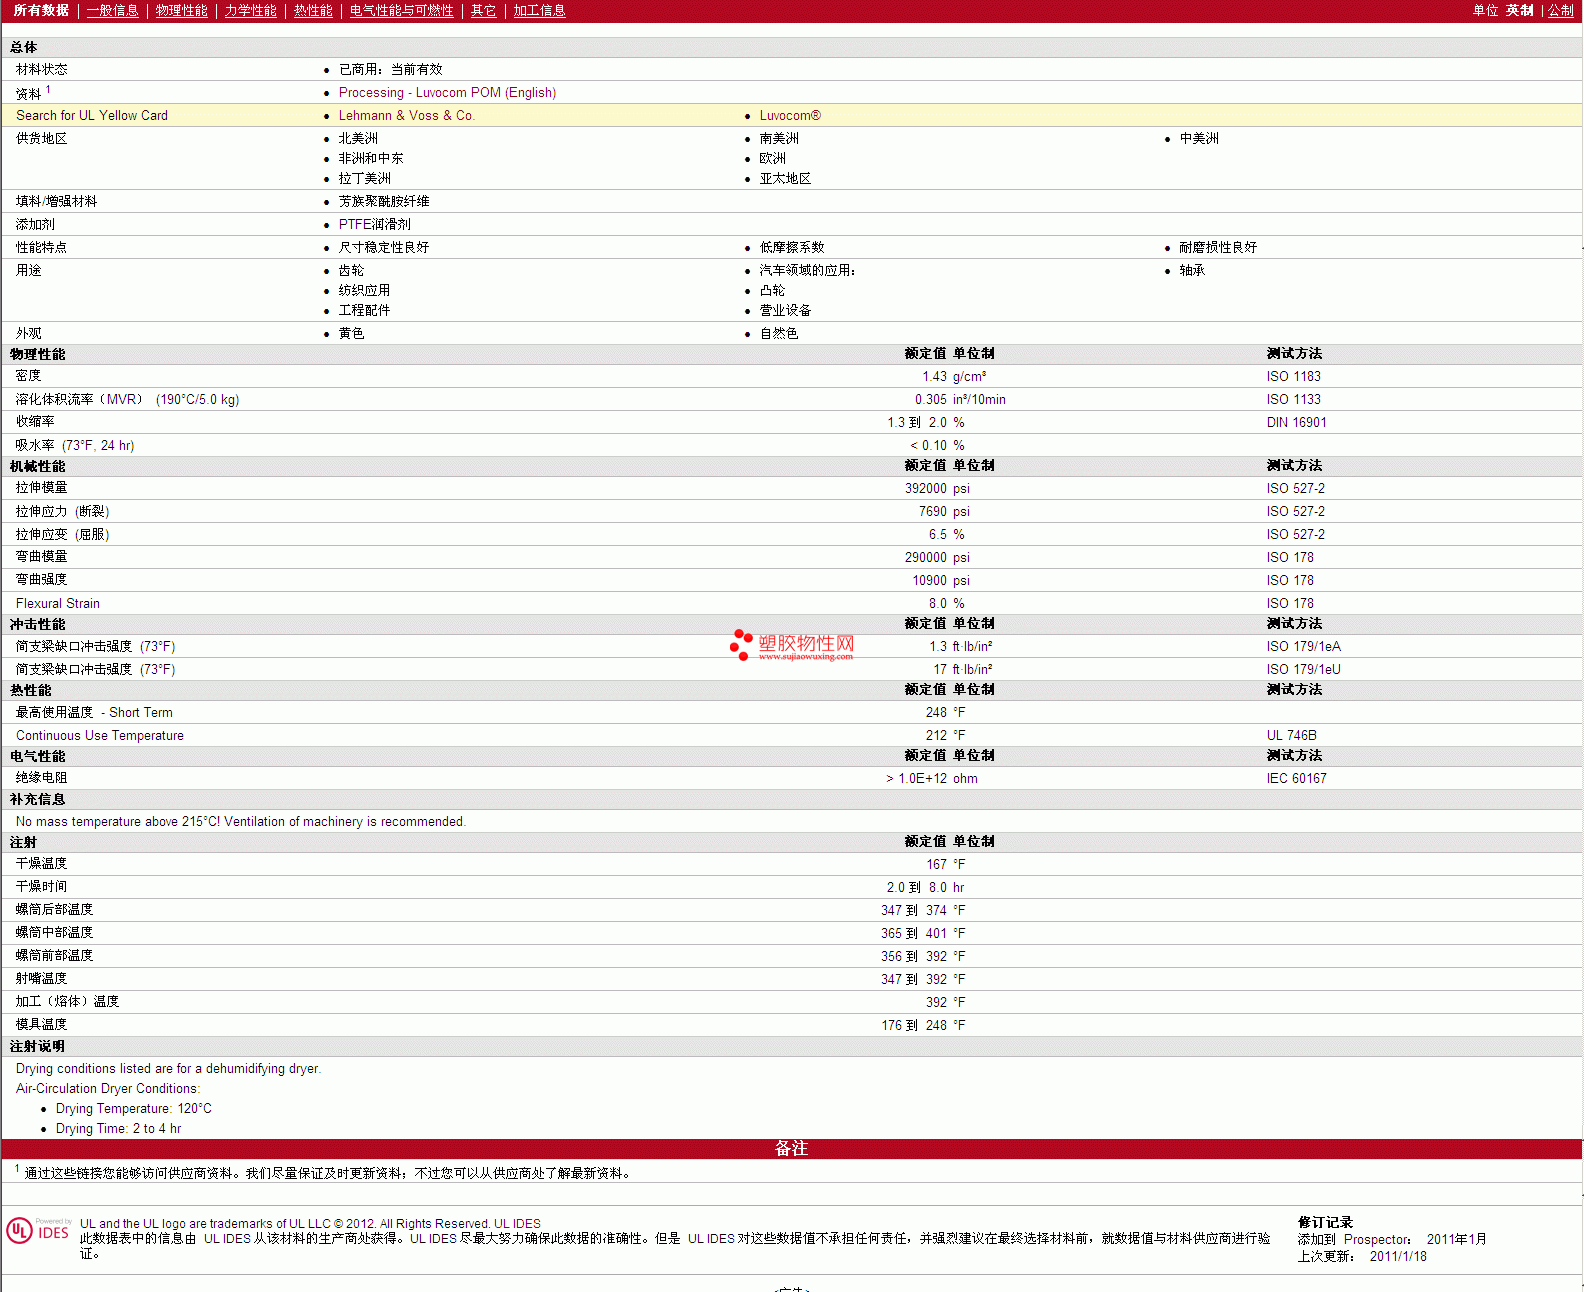Click the 上次更新 date 2011/1/18
The height and width of the screenshot is (1292, 1584).
point(1398,1256)
